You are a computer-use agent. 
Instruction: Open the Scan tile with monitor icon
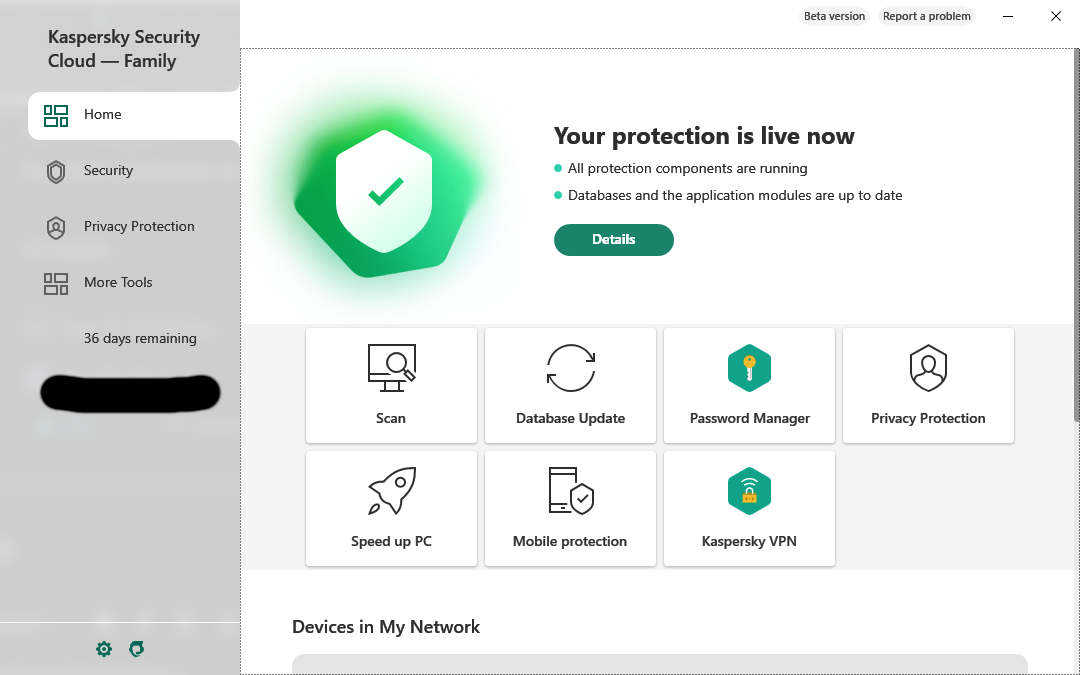click(x=391, y=385)
